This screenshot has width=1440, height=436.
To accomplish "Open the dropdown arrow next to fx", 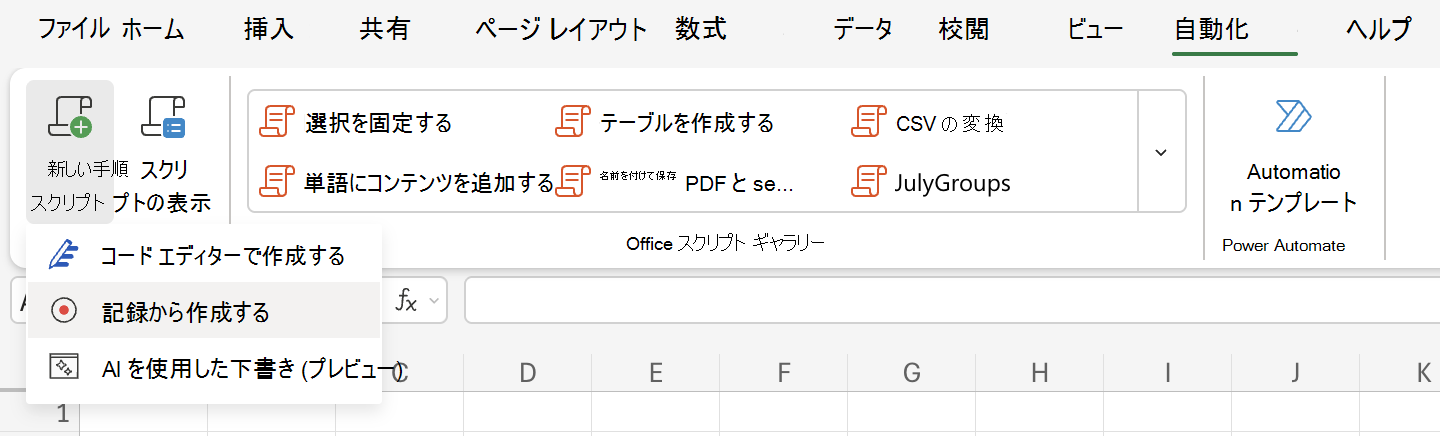I will click(434, 301).
